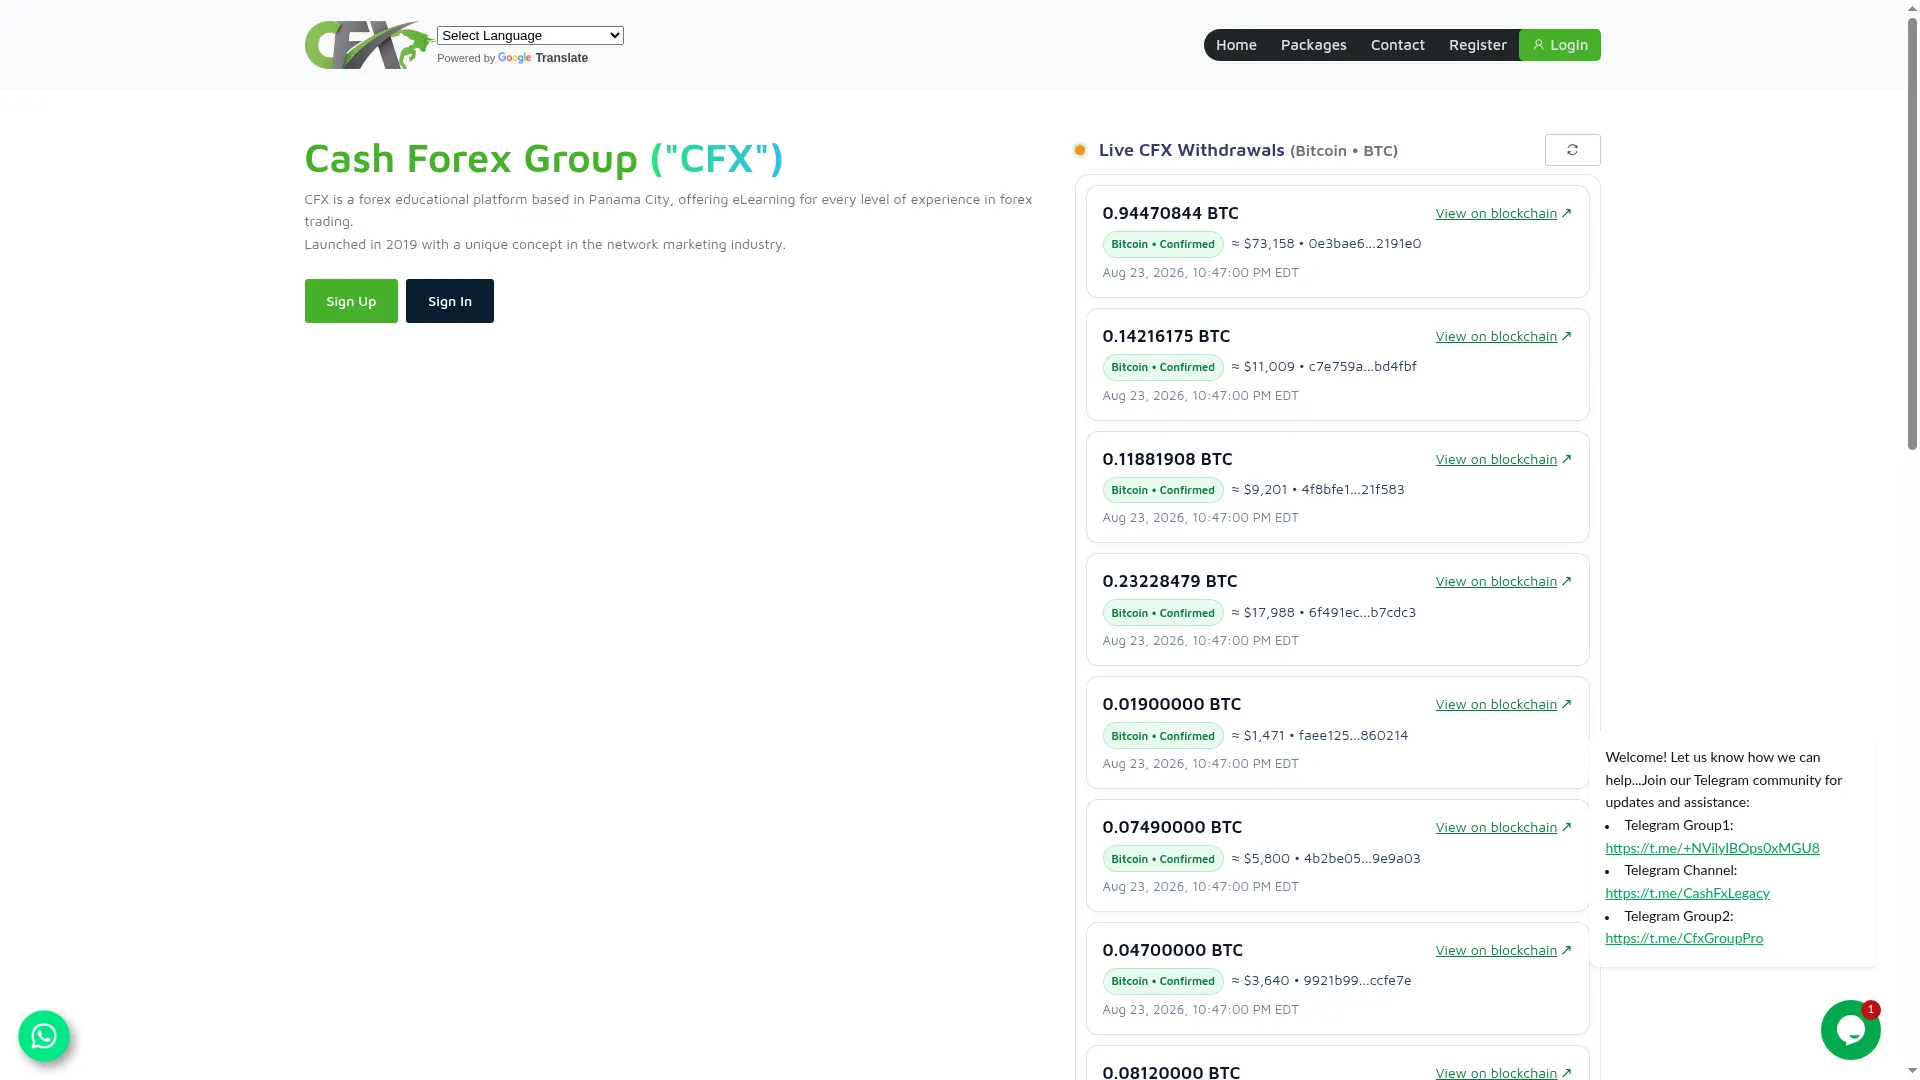Open the Contact page
1920x1080 pixels.
tap(1397, 45)
